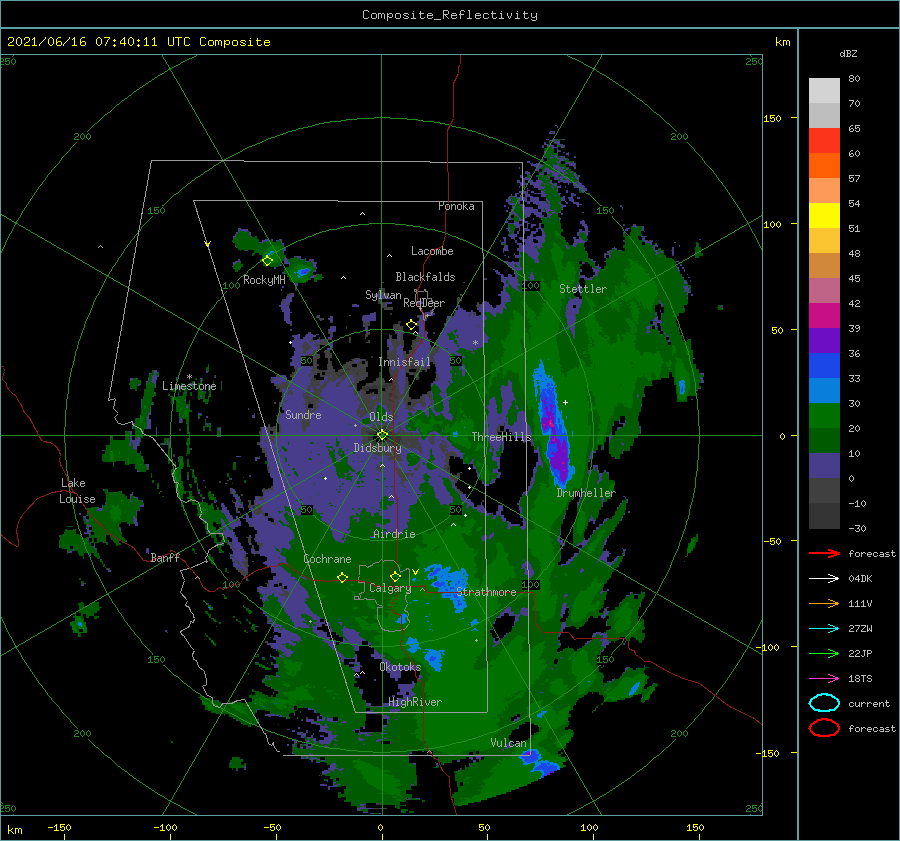Click the HighRiver city label
The height and width of the screenshot is (841, 900).
pos(414,702)
